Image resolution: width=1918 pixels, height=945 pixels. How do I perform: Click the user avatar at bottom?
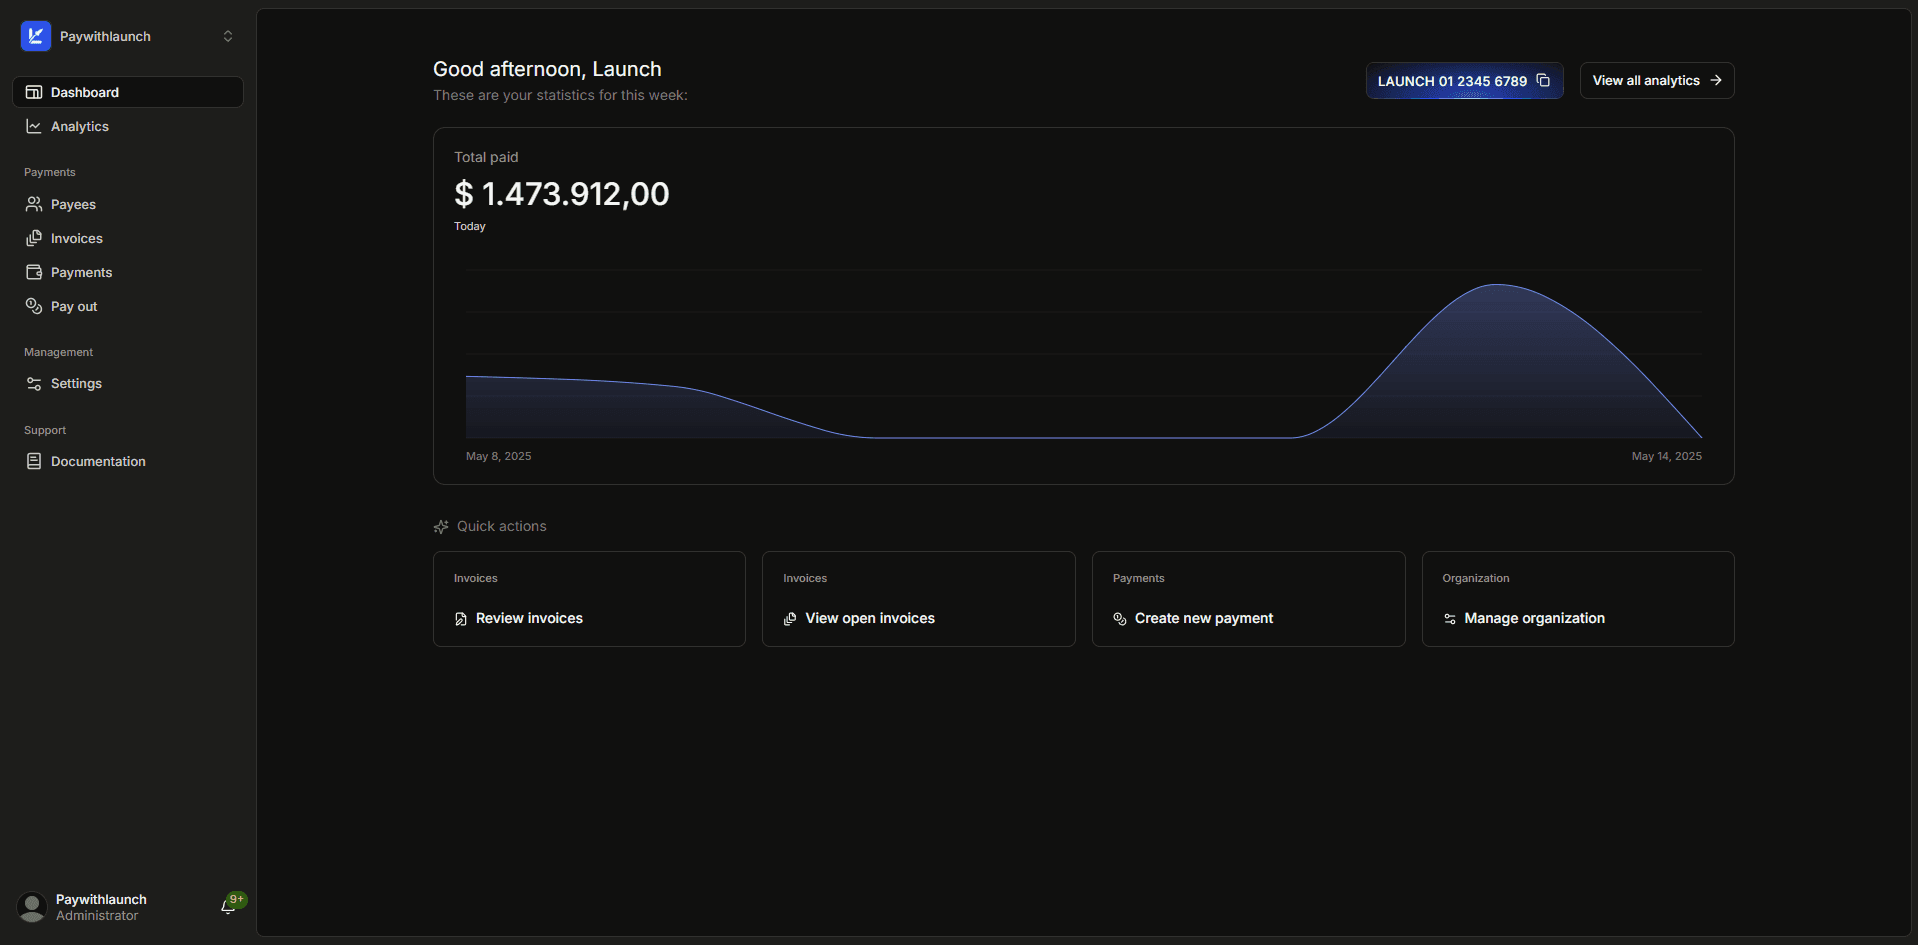(x=32, y=907)
